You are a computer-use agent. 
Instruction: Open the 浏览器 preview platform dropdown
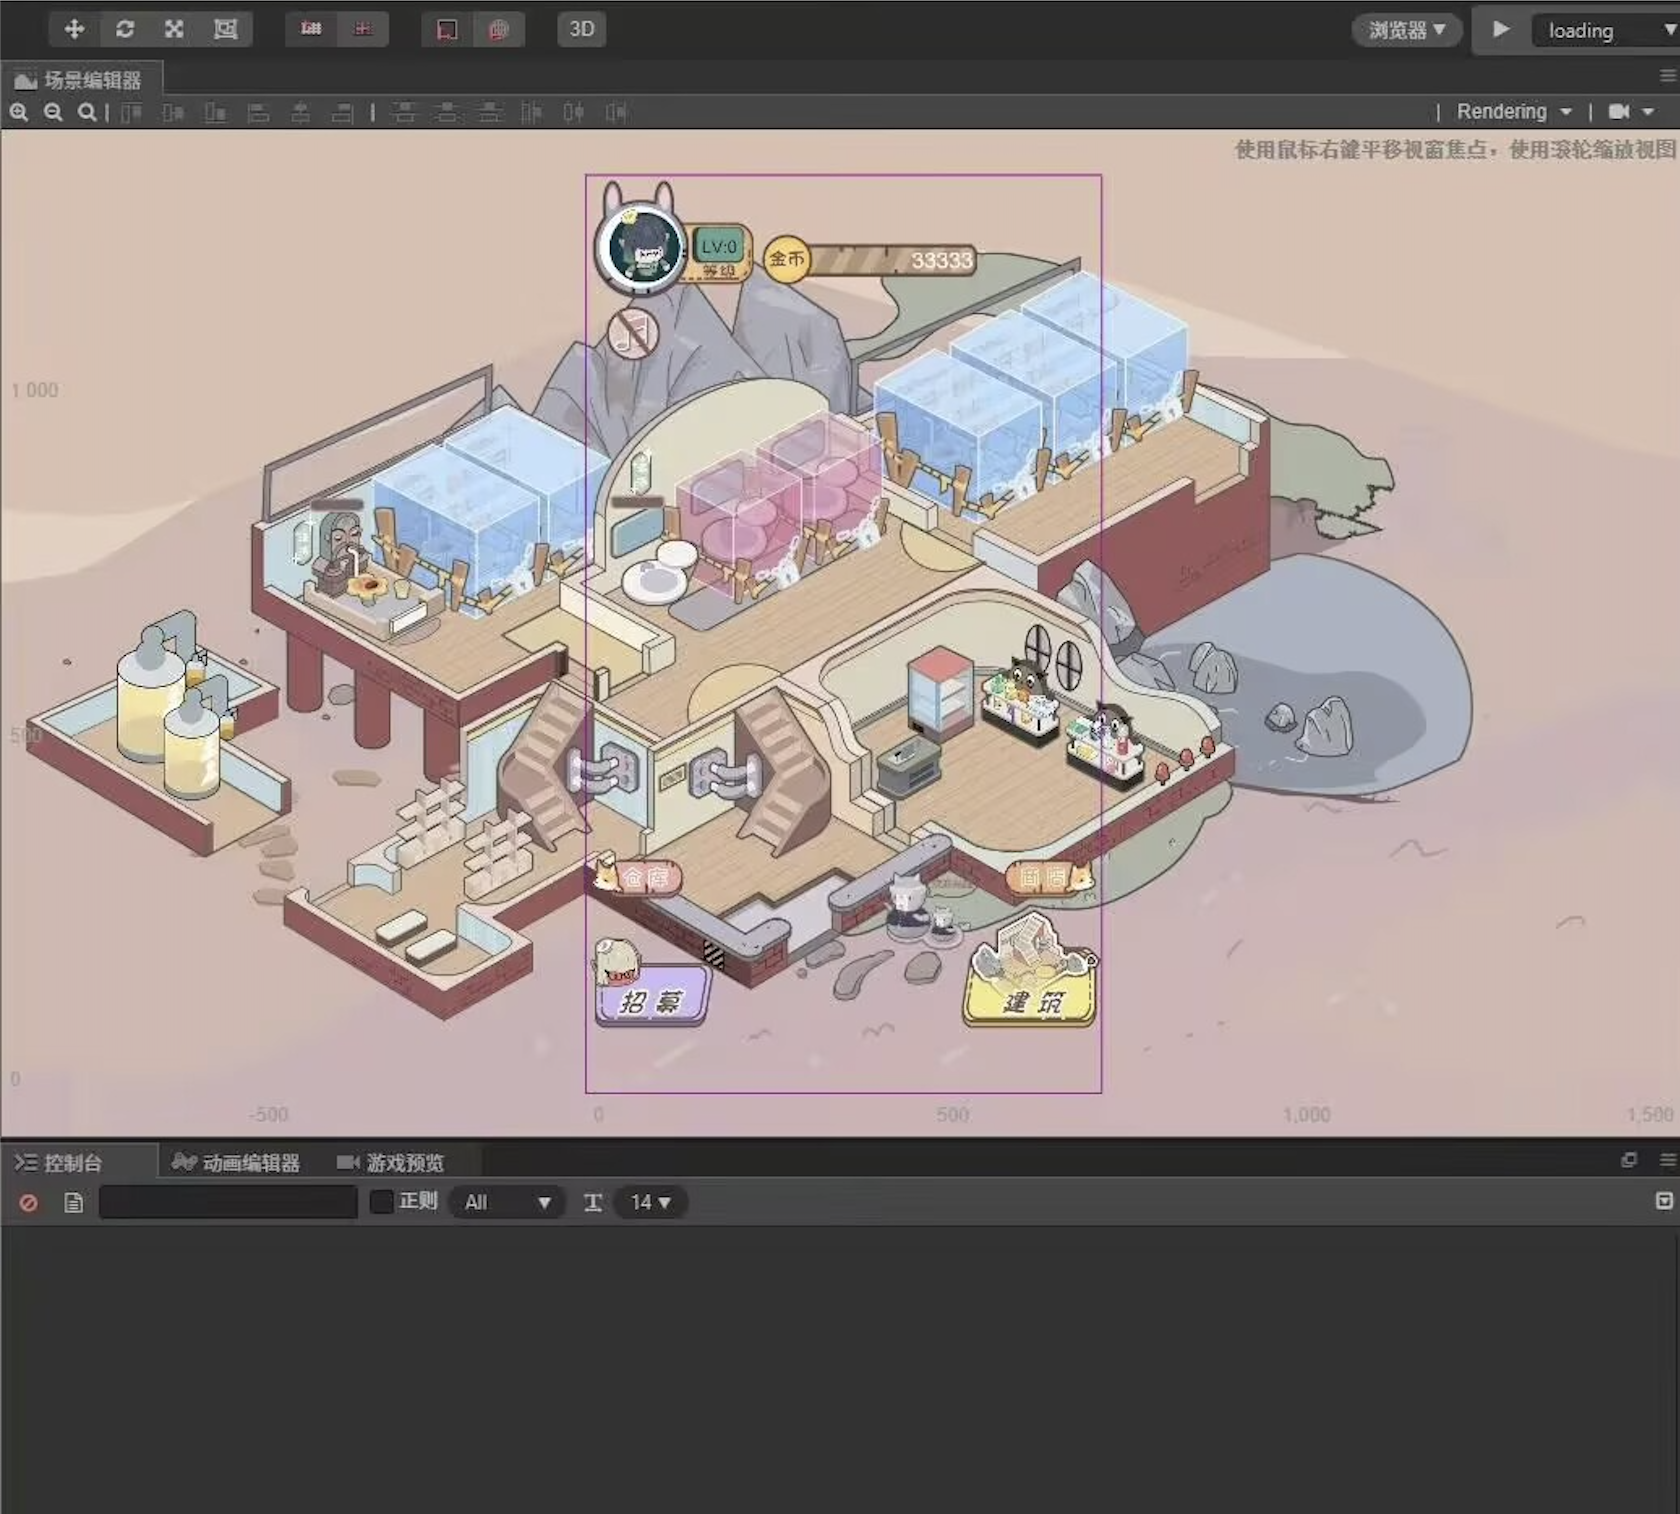click(1406, 30)
